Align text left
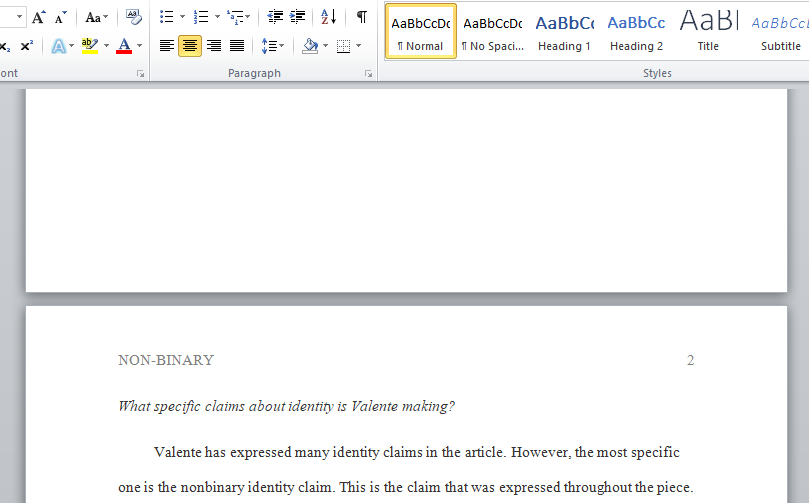The height and width of the screenshot is (503, 809). click(x=167, y=46)
